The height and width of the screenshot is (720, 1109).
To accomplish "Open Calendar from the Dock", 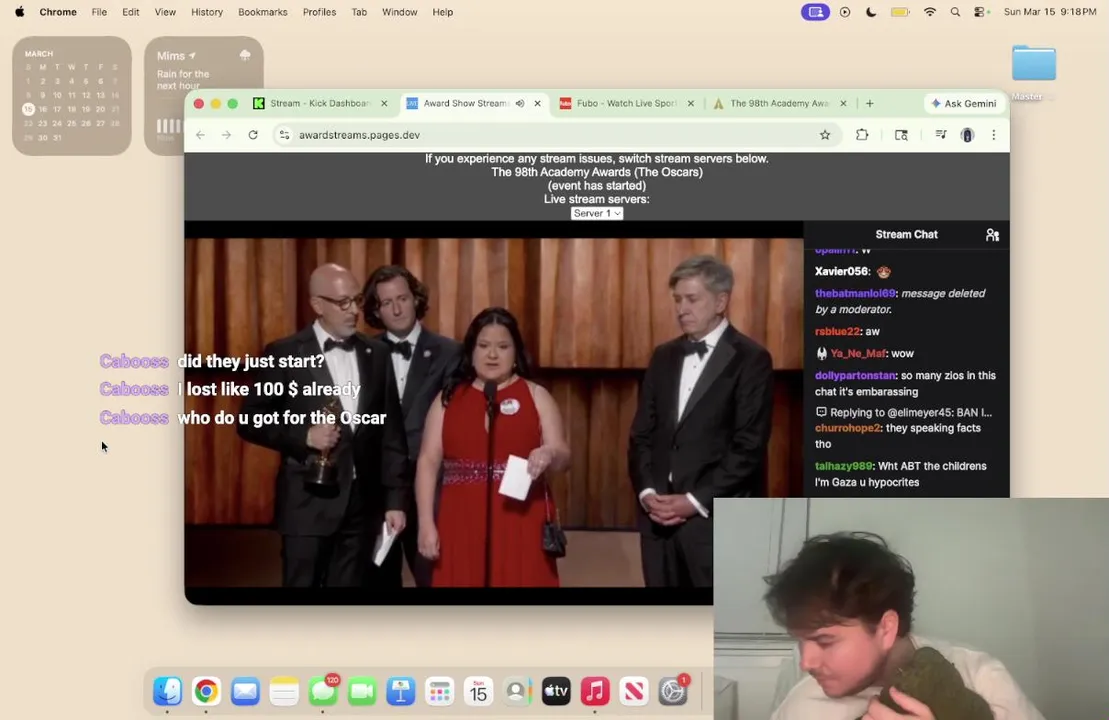I will click(x=478, y=691).
